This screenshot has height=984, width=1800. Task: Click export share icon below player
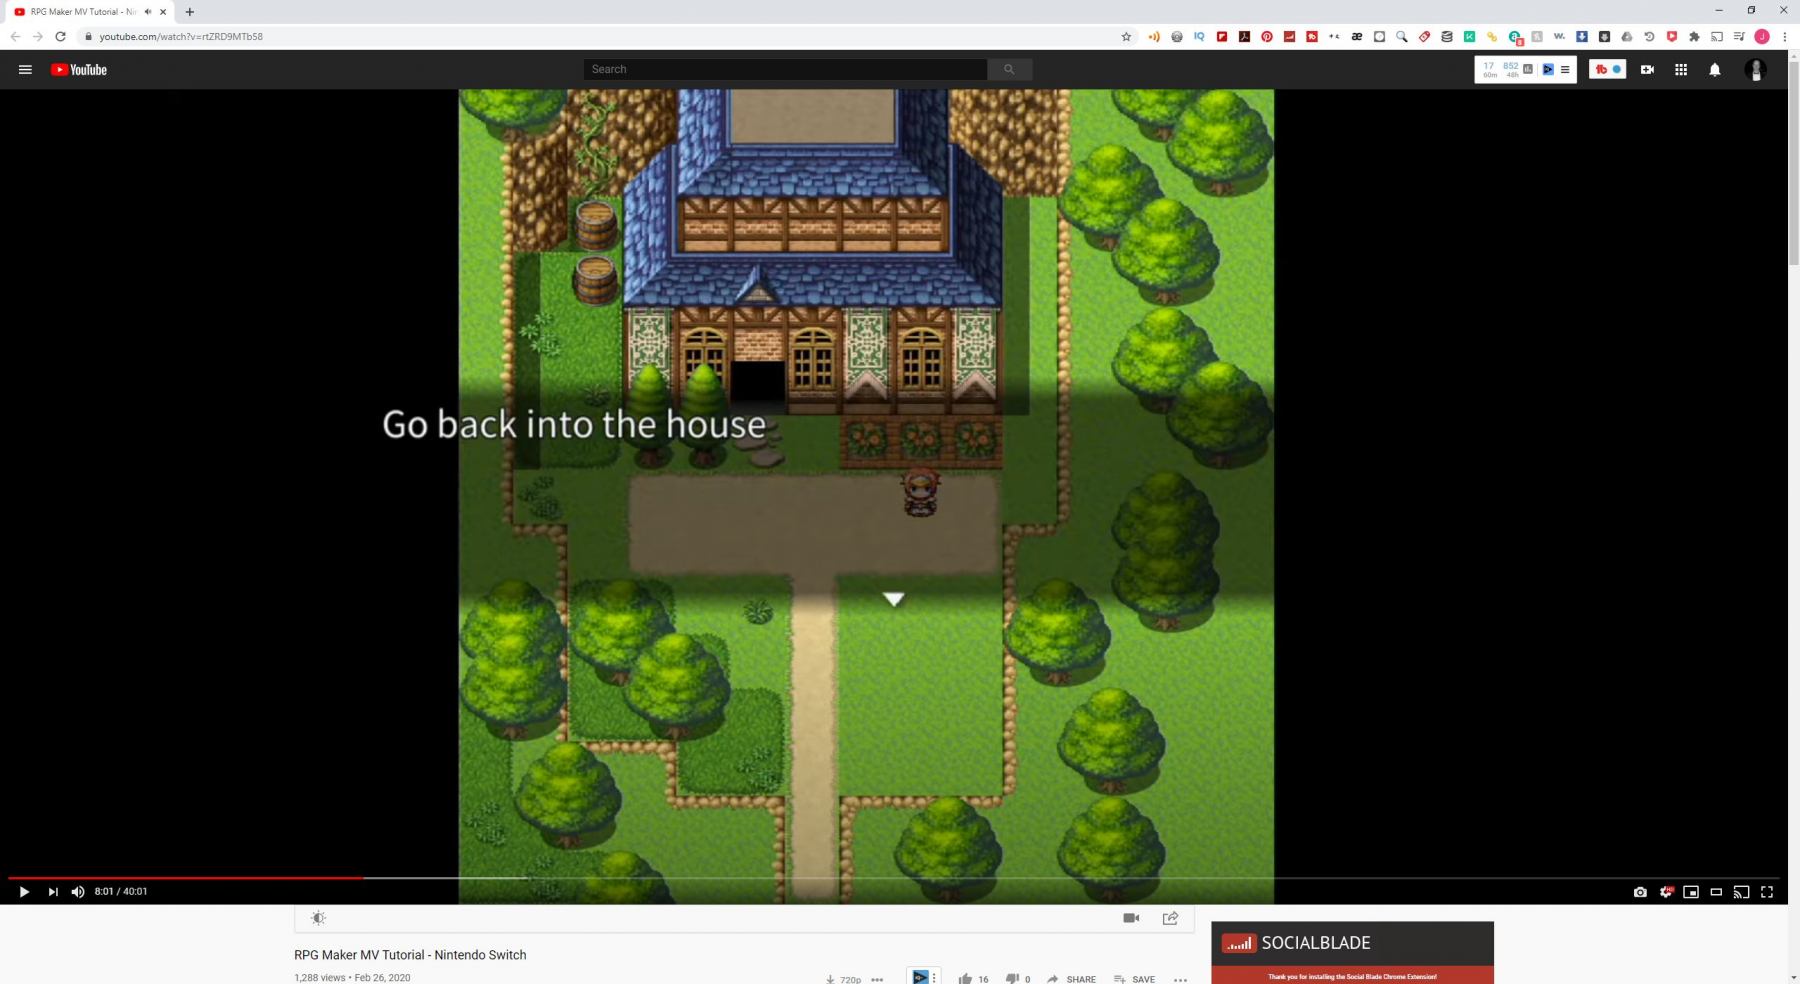pyautogui.click(x=1170, y=918)
